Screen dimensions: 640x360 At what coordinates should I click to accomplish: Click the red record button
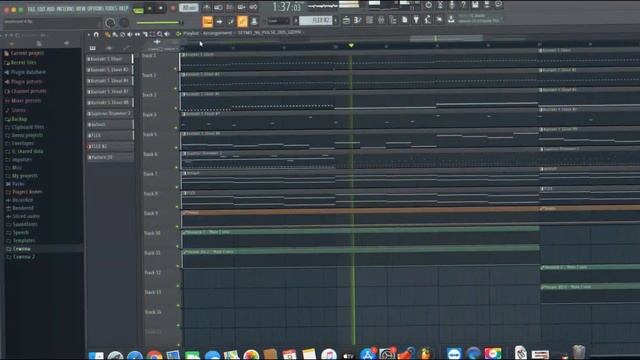172,8
